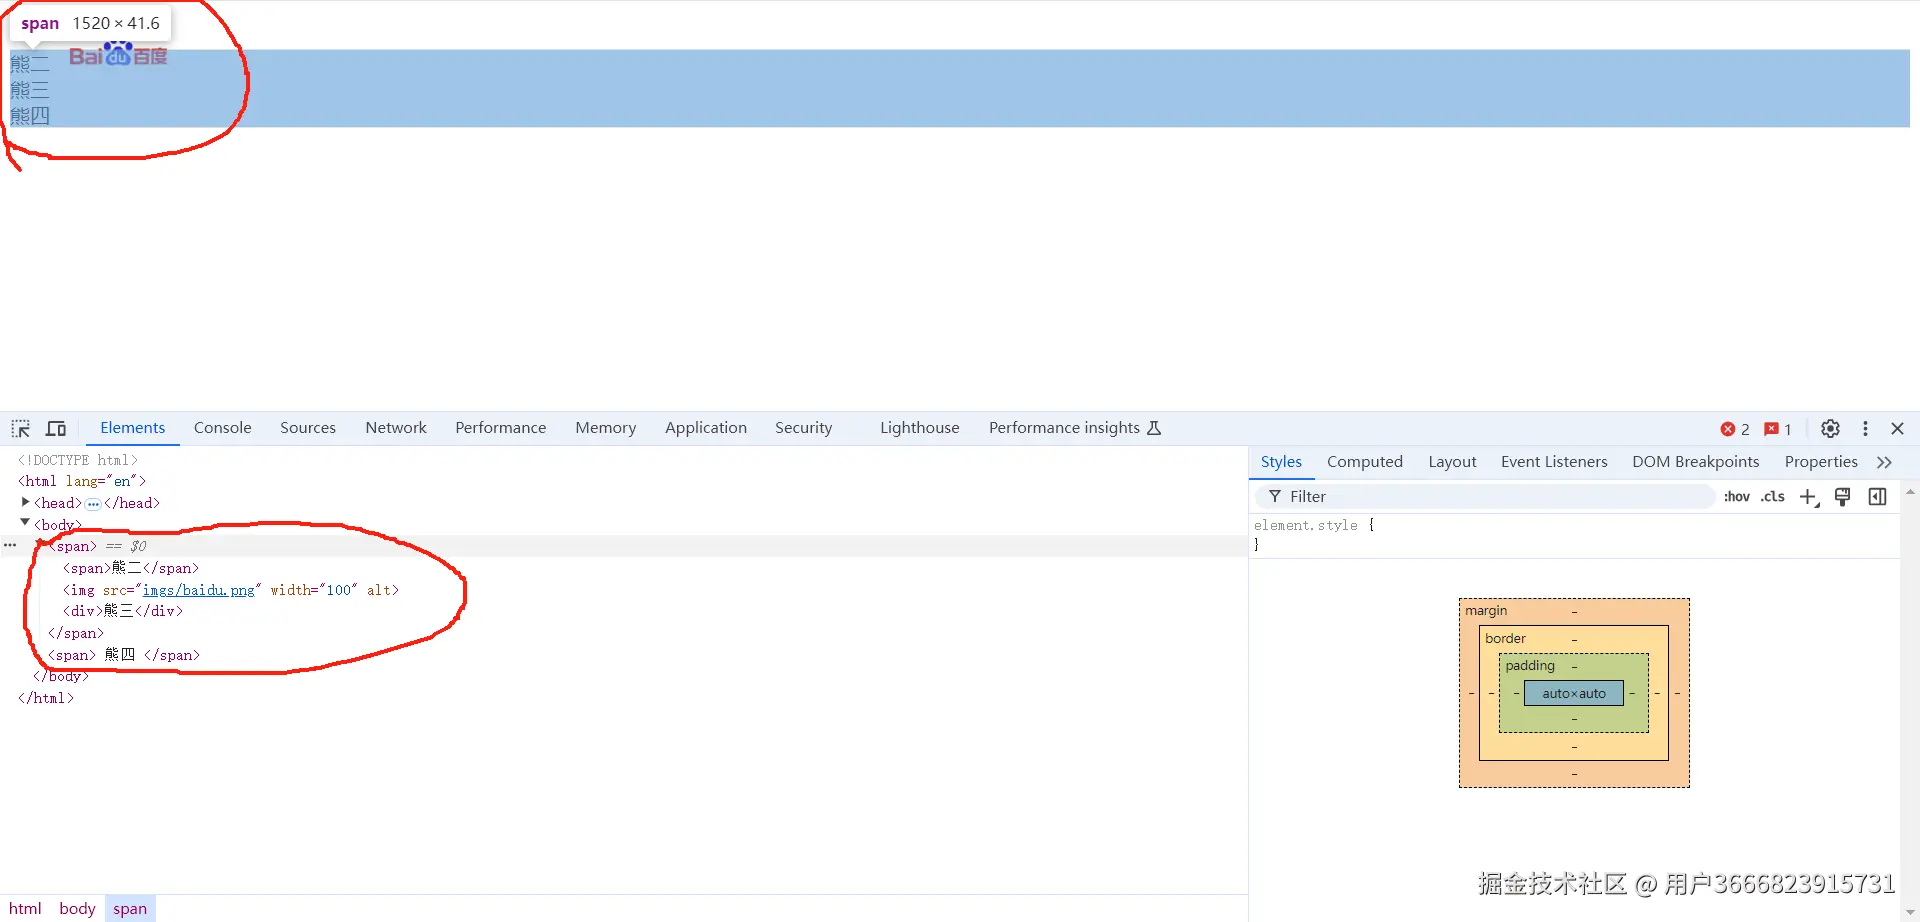
Task: Toggle the computed styles sidebar icon
Action: [x=1877, y=497]
